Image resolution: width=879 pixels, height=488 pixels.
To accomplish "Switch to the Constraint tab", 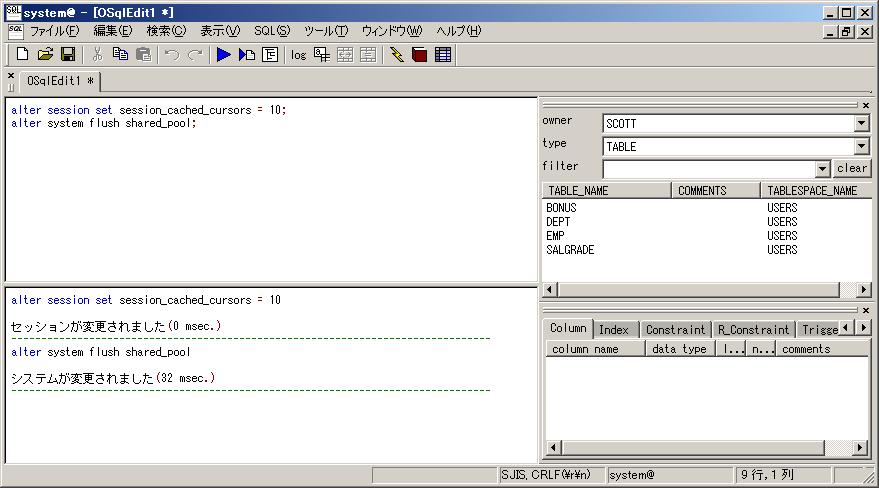I will tap(674, 330).
